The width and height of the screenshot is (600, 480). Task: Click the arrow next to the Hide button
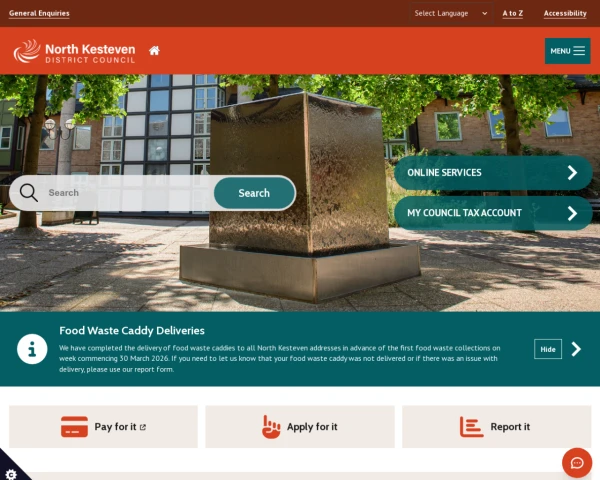point(576,349)
